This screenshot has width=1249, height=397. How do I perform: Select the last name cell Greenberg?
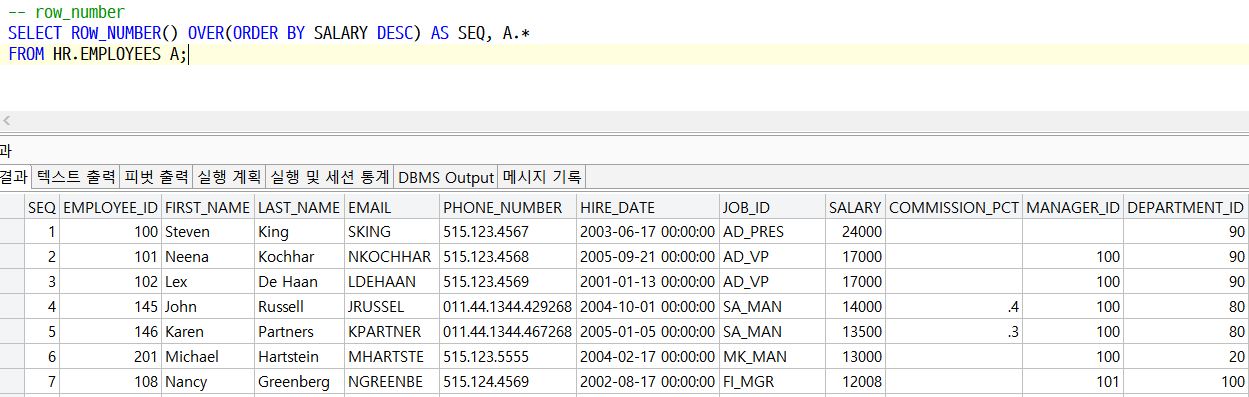(x=299, y=381)
